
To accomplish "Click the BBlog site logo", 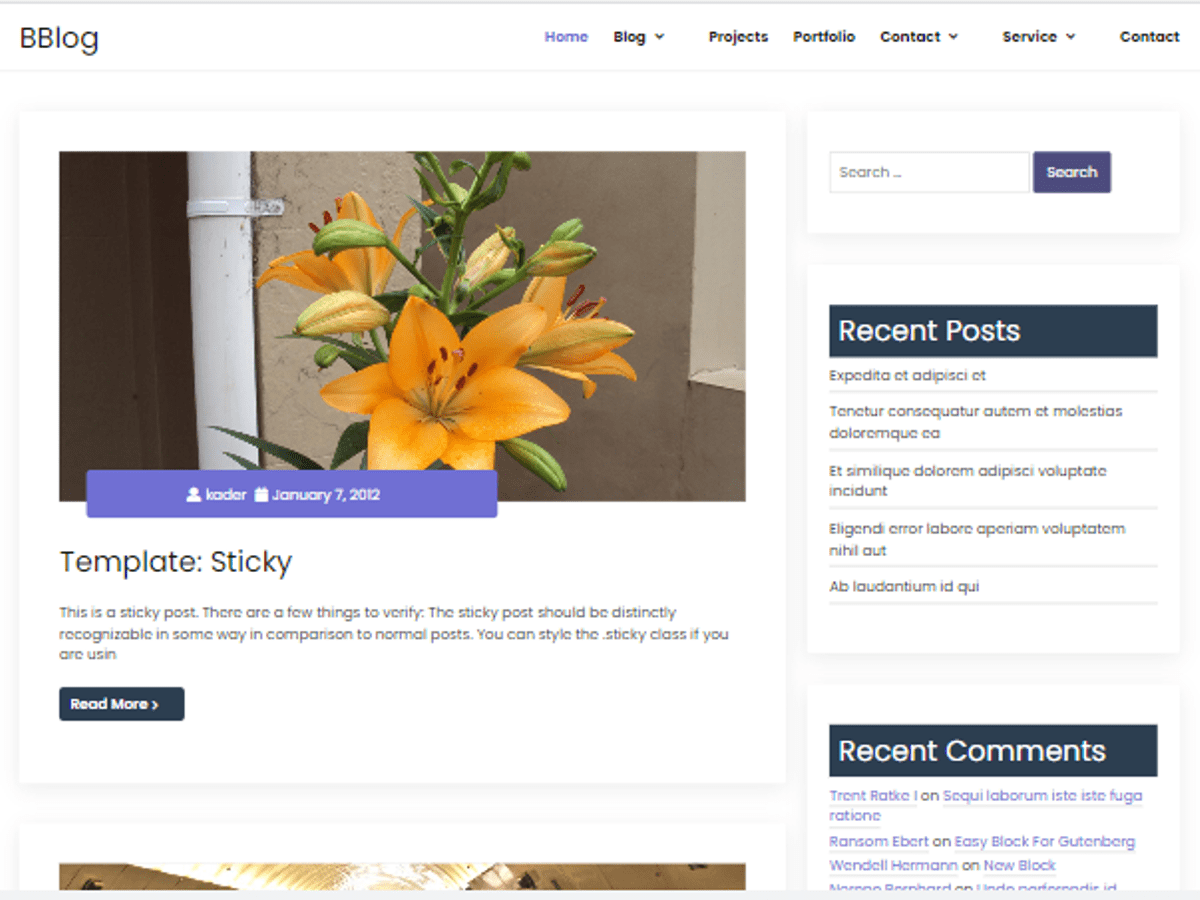I will tap(59, 38).
